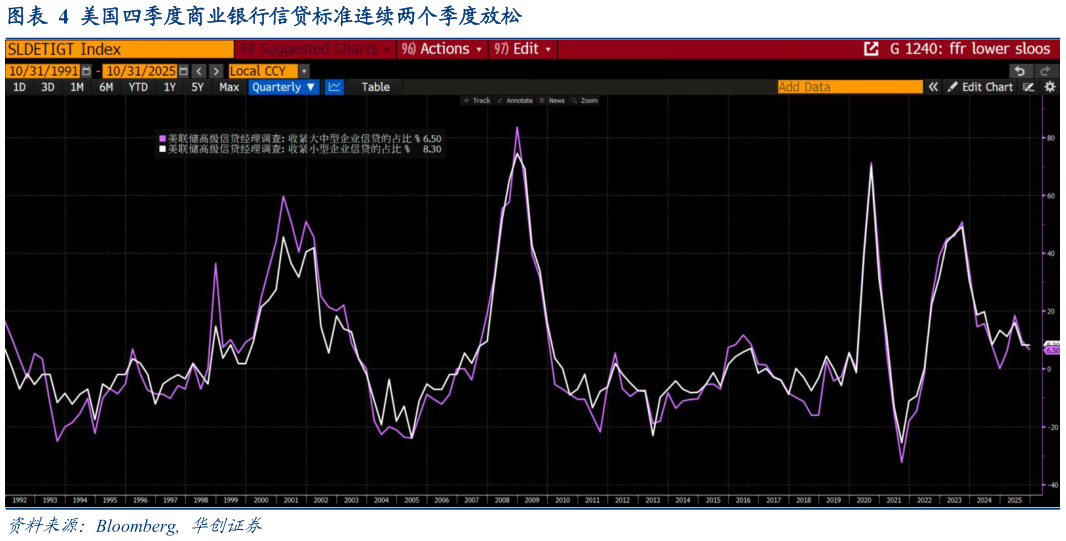Toggle the Track crosshair option
Screen dimensions: 1066x541
click(476, 101)
